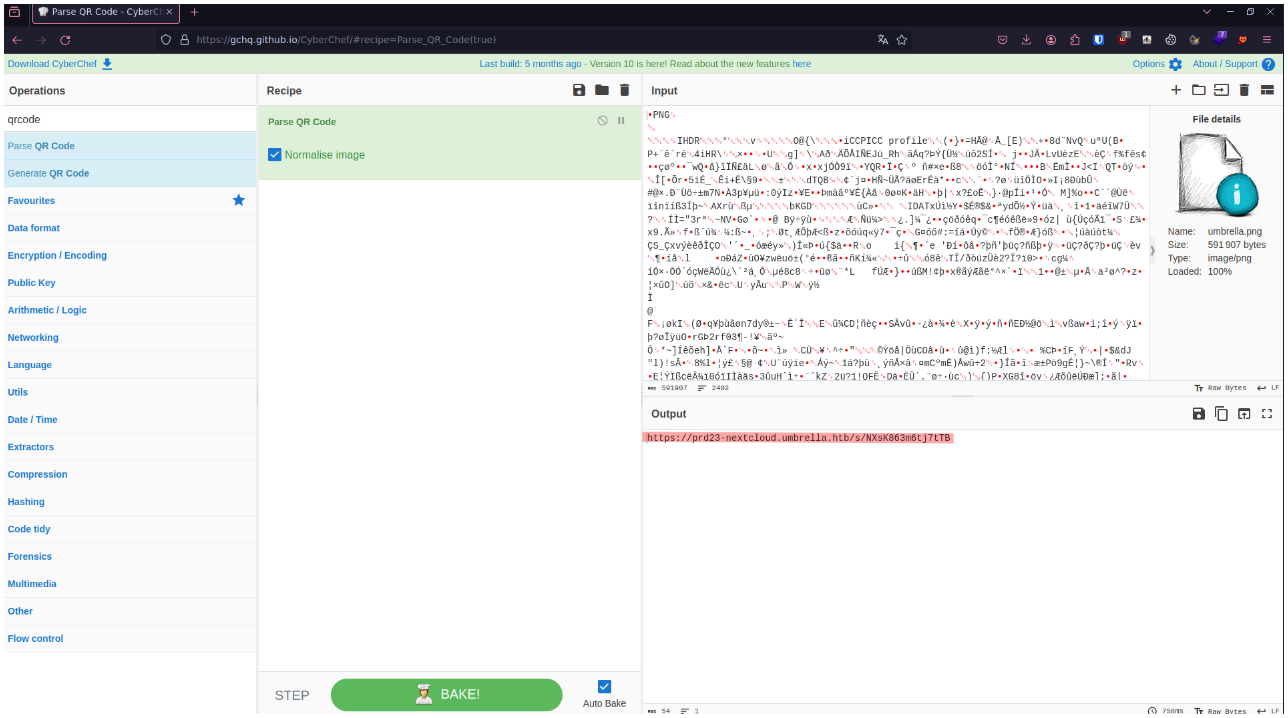The image size is (1288, 718).
Task: Maximise the output pane
Action: tap(1267, 414)
